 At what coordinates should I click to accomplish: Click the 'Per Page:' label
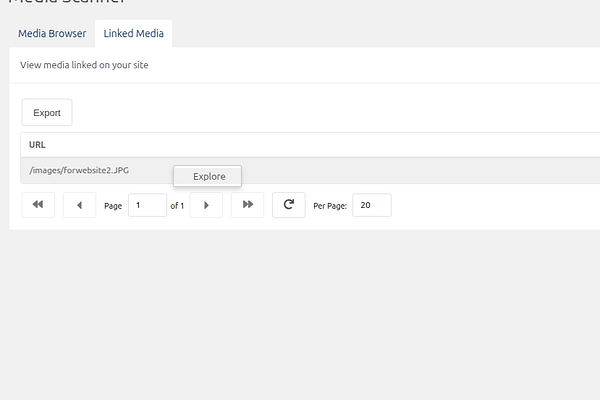click(x=330, y=206)
